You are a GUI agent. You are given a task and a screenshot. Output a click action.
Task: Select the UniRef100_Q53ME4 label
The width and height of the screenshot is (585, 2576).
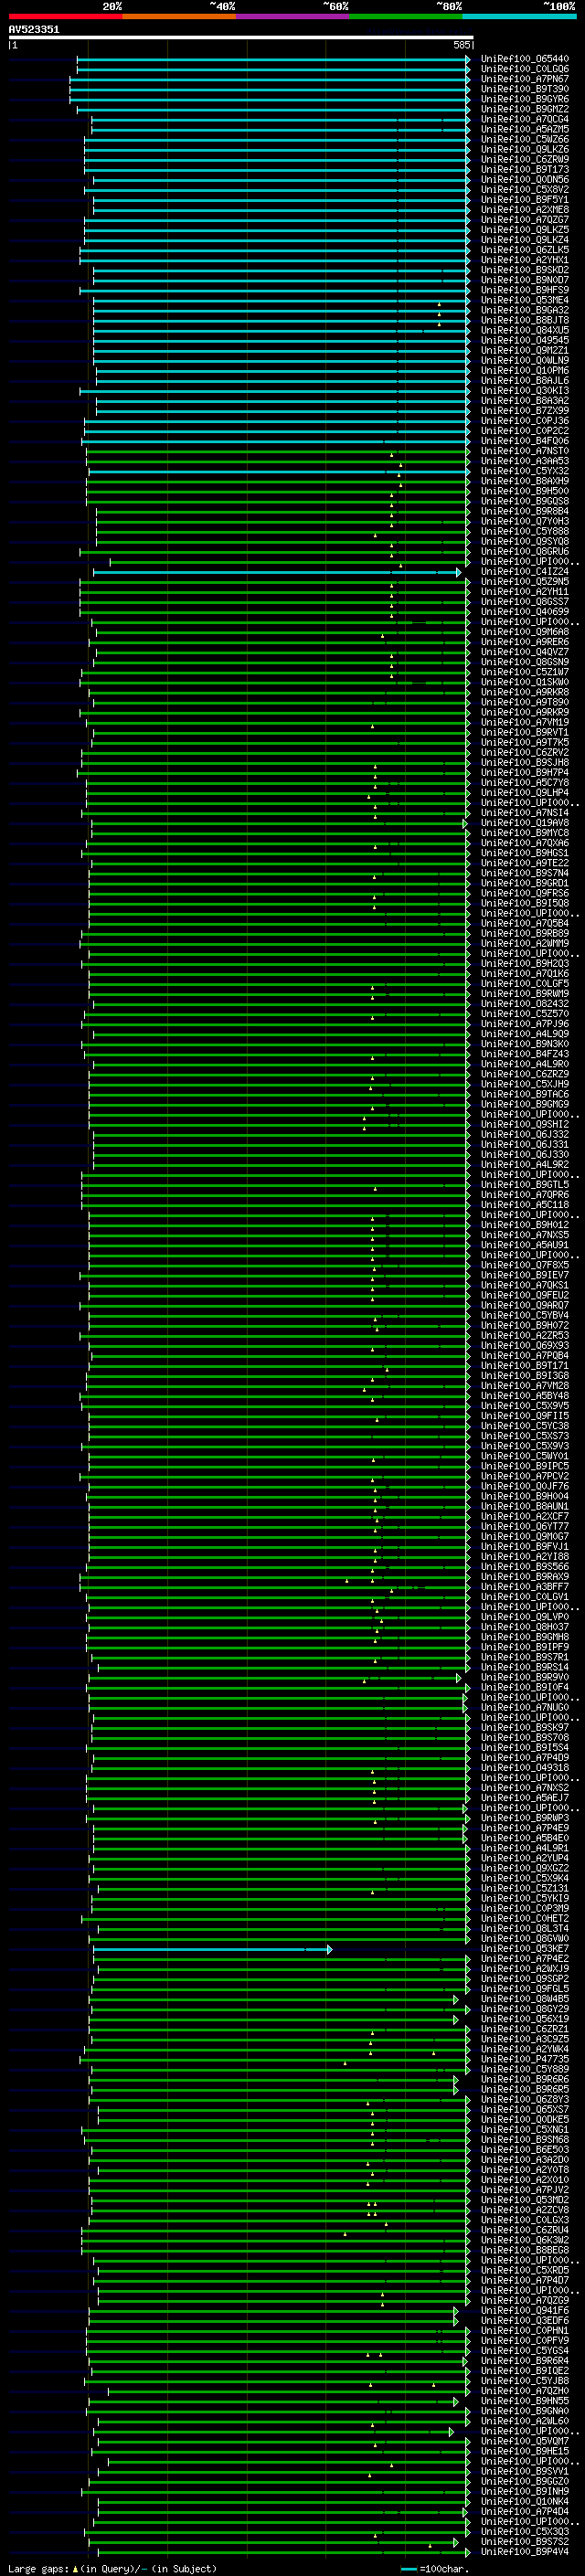[525, 300]
